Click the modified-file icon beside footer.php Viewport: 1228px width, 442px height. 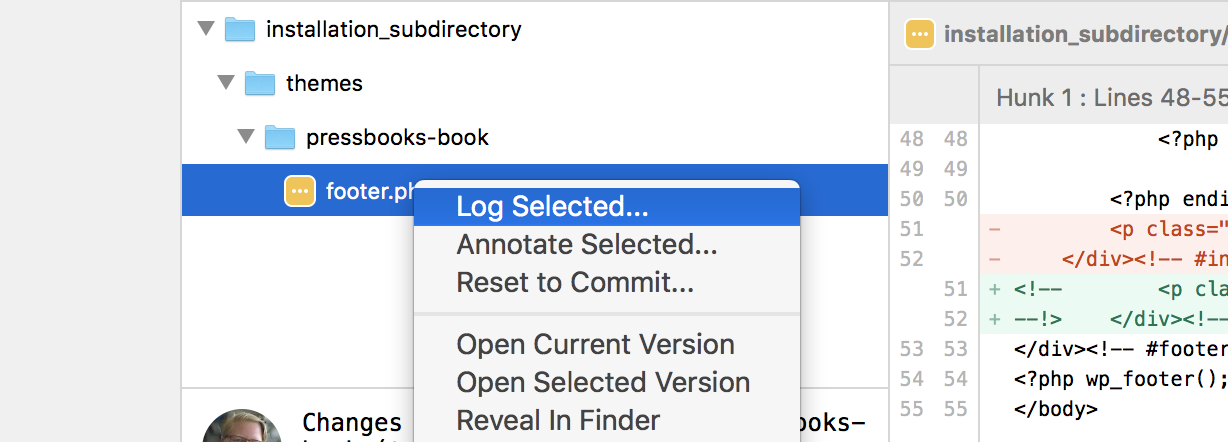tap(300, 190)
